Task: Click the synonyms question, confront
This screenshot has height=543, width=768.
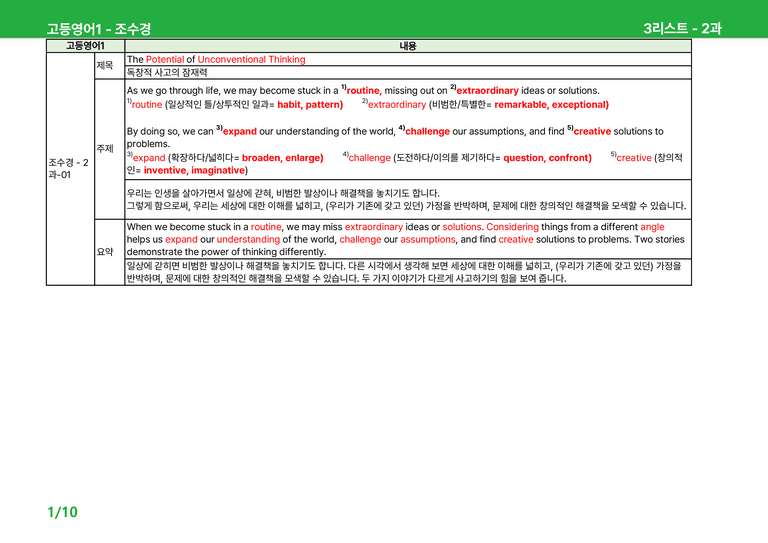Action: coord(548,158)
